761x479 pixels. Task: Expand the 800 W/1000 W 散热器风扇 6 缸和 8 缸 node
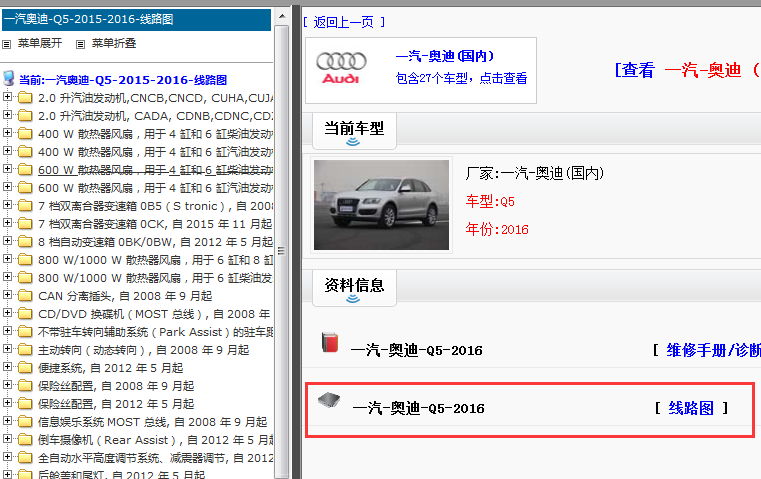point(7,258)
